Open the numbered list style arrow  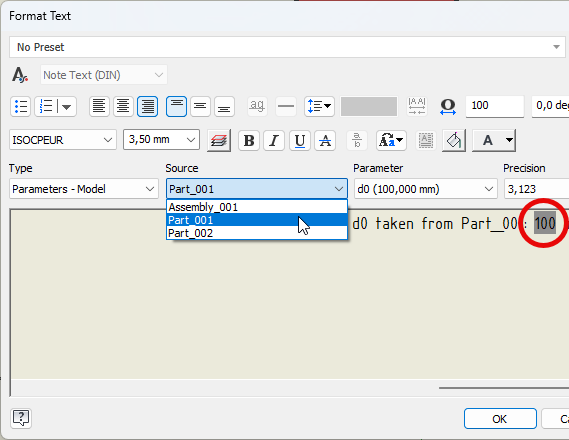67,107
